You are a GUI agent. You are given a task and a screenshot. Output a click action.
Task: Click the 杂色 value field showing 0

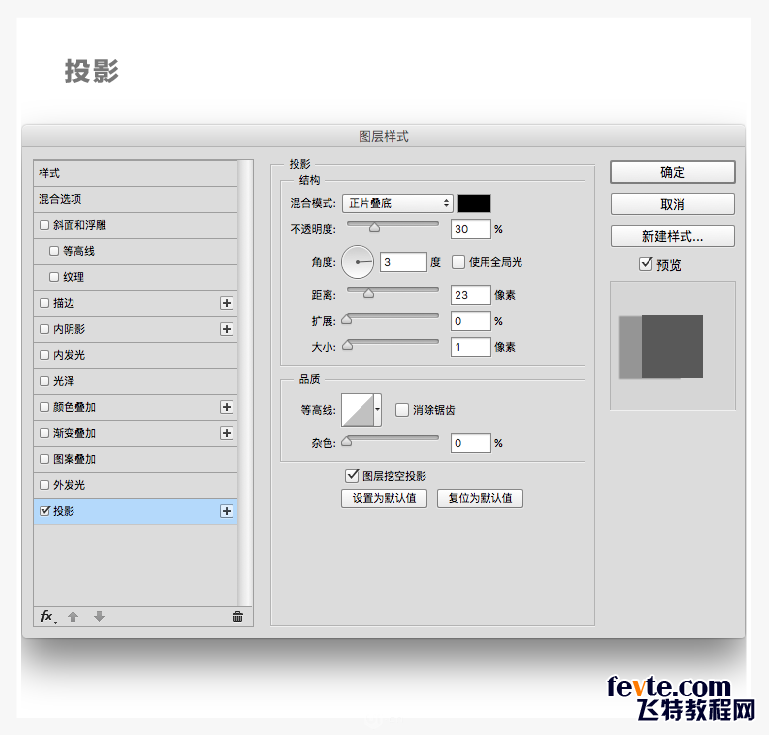pos(470,443)
